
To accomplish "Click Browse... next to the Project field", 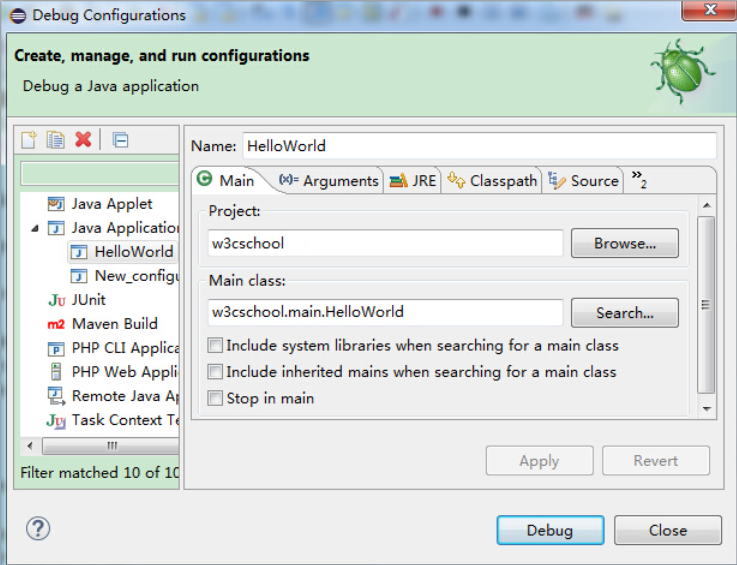I will (625, 243).
